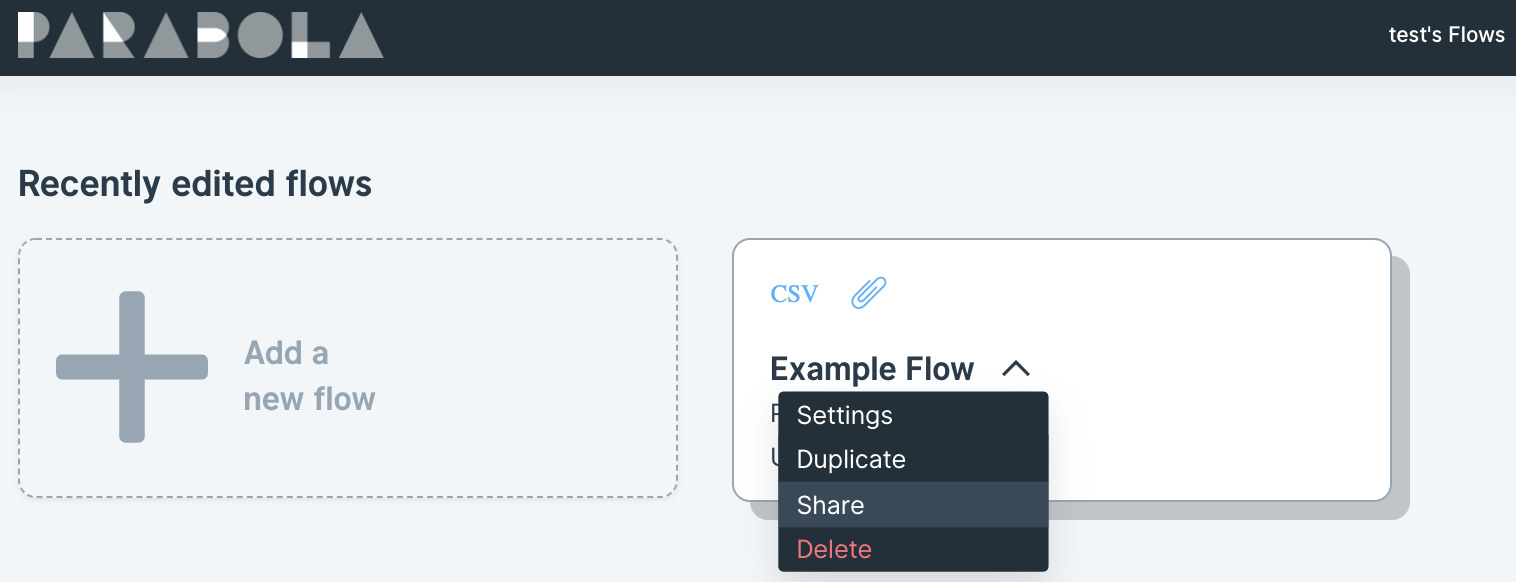Image resolution: width=1516 pixels, height=582 pixels.
Task: Click the paperclip attachment icon
Action: coord(869,294)
